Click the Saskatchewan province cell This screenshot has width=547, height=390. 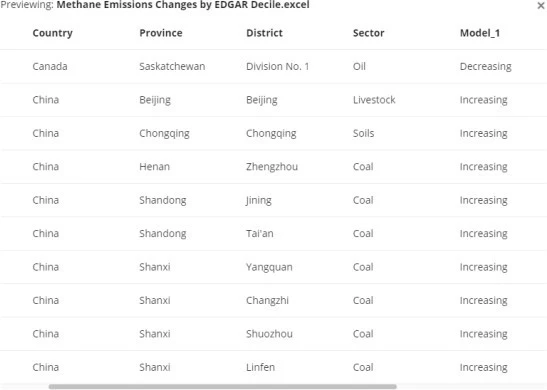172,66
